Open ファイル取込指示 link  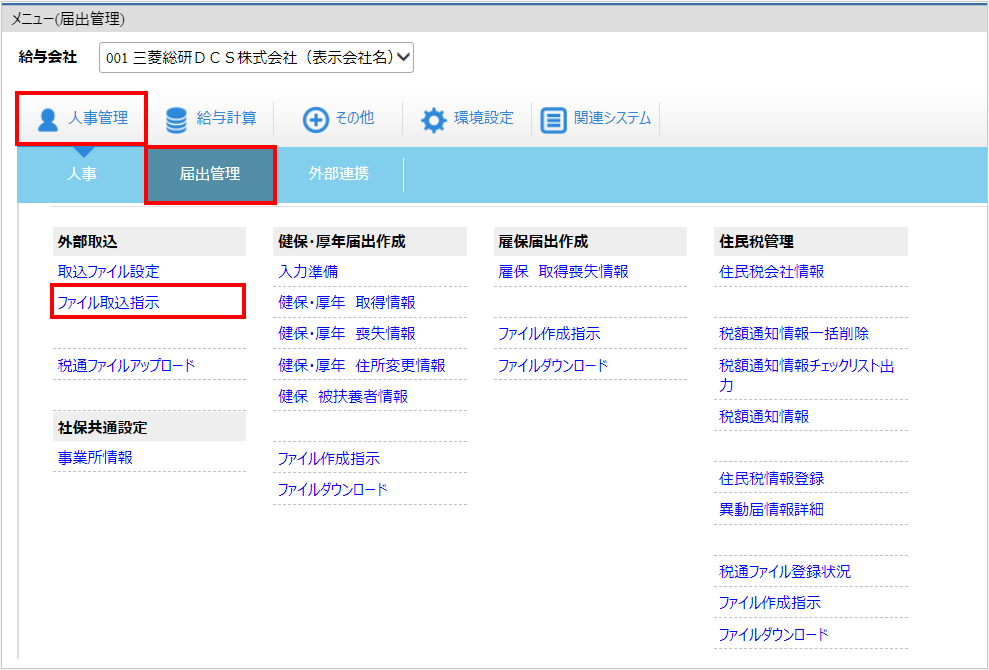coord(108,303)
